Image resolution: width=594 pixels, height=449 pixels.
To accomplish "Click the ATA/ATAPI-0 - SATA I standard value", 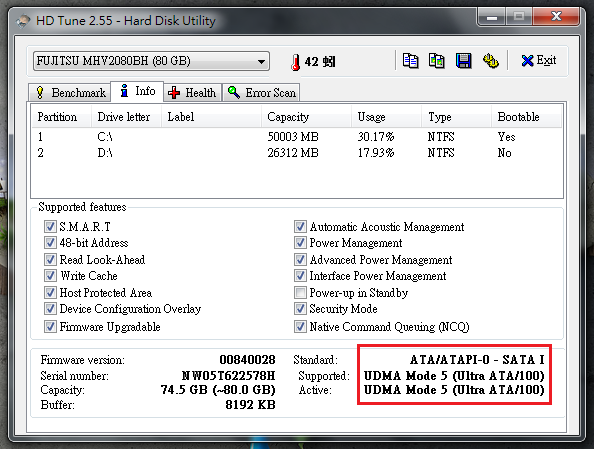I will (x=477, y=360).
